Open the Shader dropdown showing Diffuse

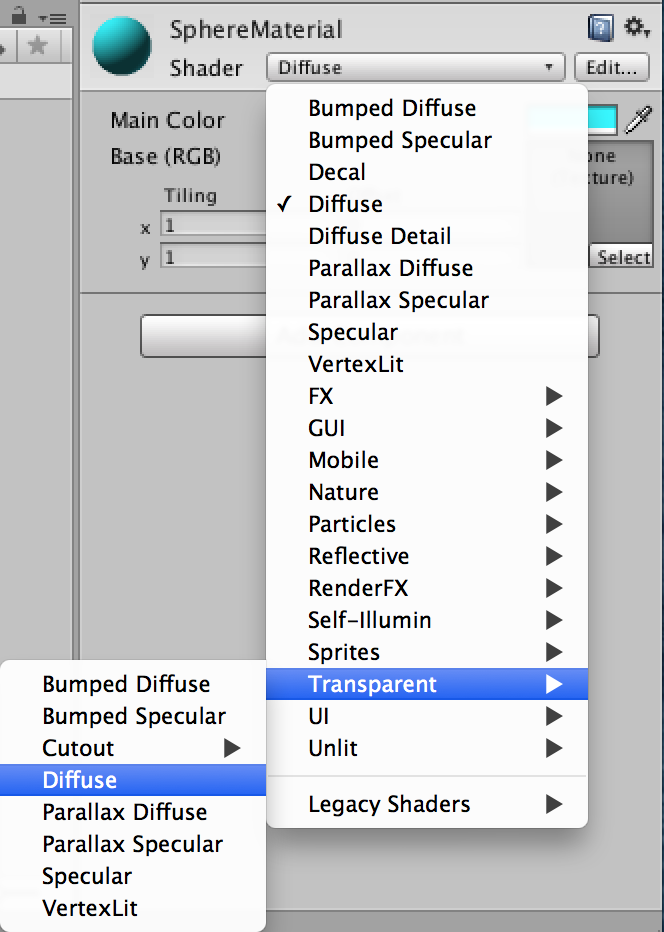click(x=416, y=67)
